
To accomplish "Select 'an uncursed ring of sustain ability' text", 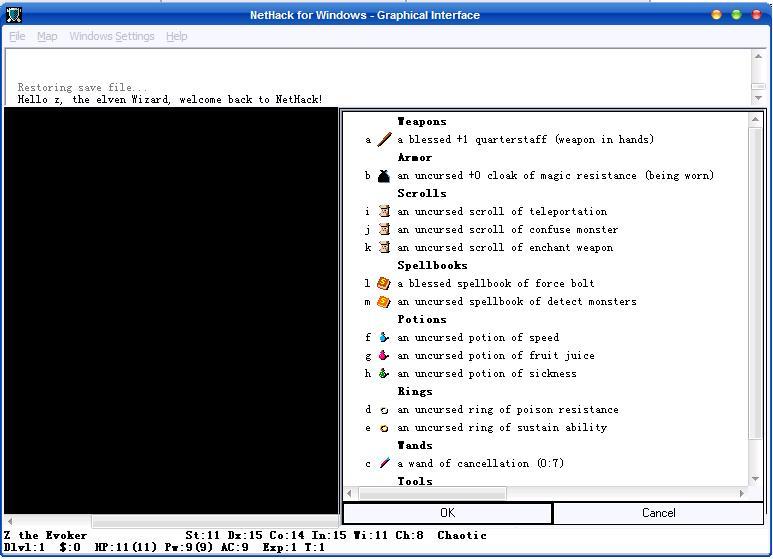I will [x=502, y=427].
